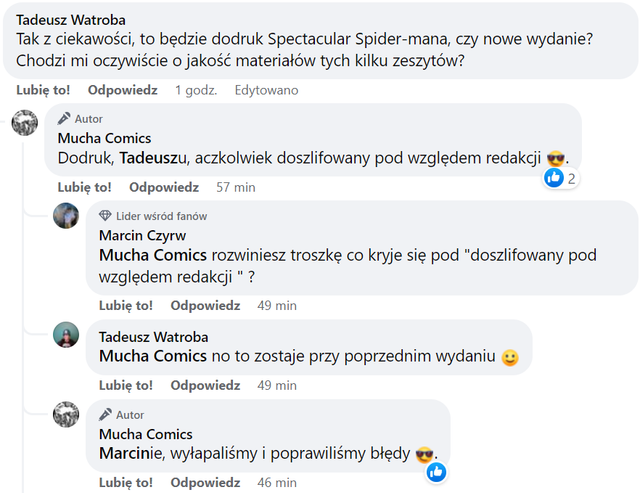Click Tadeusz Watroba's avatar in the reply thread
Image resolution: width=640 pixels, height=493 pixels.
pyautogui.click(x=66, y=335)
